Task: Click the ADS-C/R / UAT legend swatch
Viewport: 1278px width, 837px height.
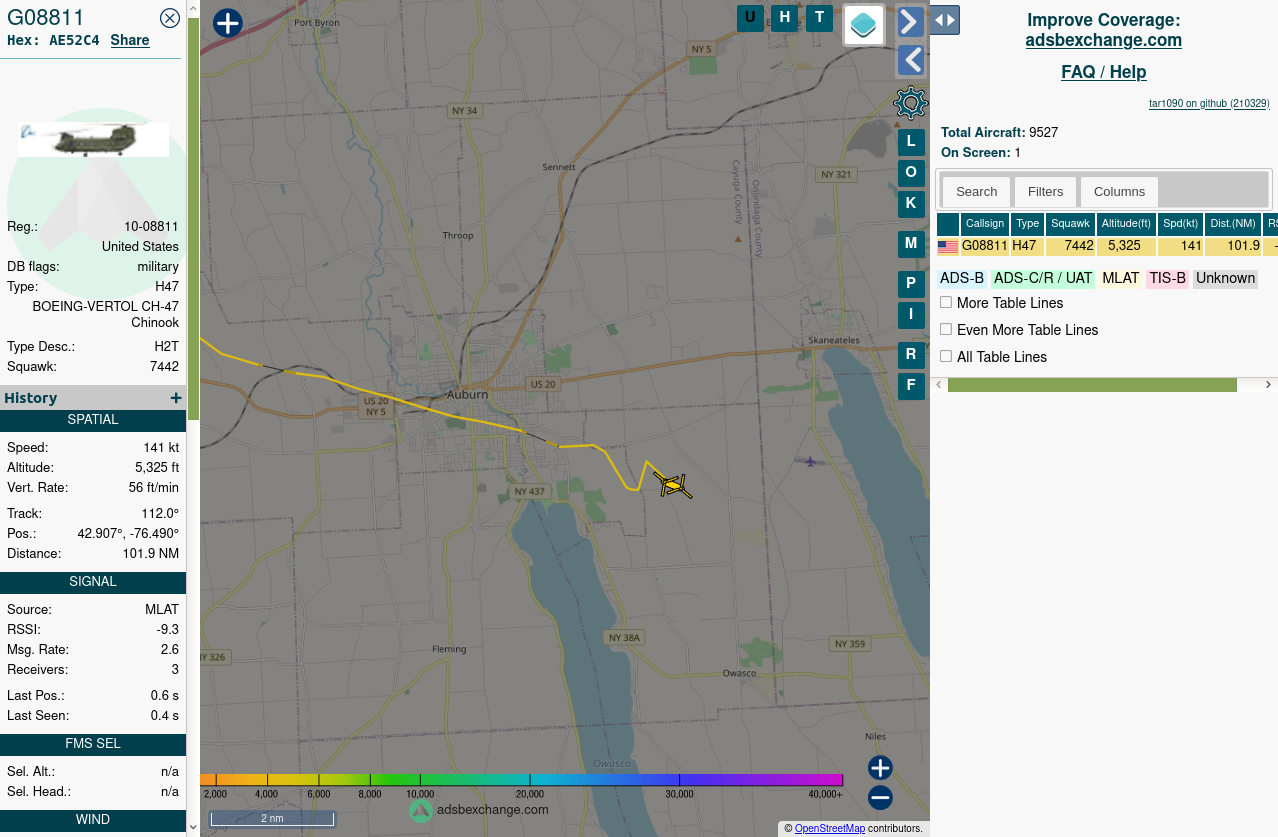Action: [1043, 278]
